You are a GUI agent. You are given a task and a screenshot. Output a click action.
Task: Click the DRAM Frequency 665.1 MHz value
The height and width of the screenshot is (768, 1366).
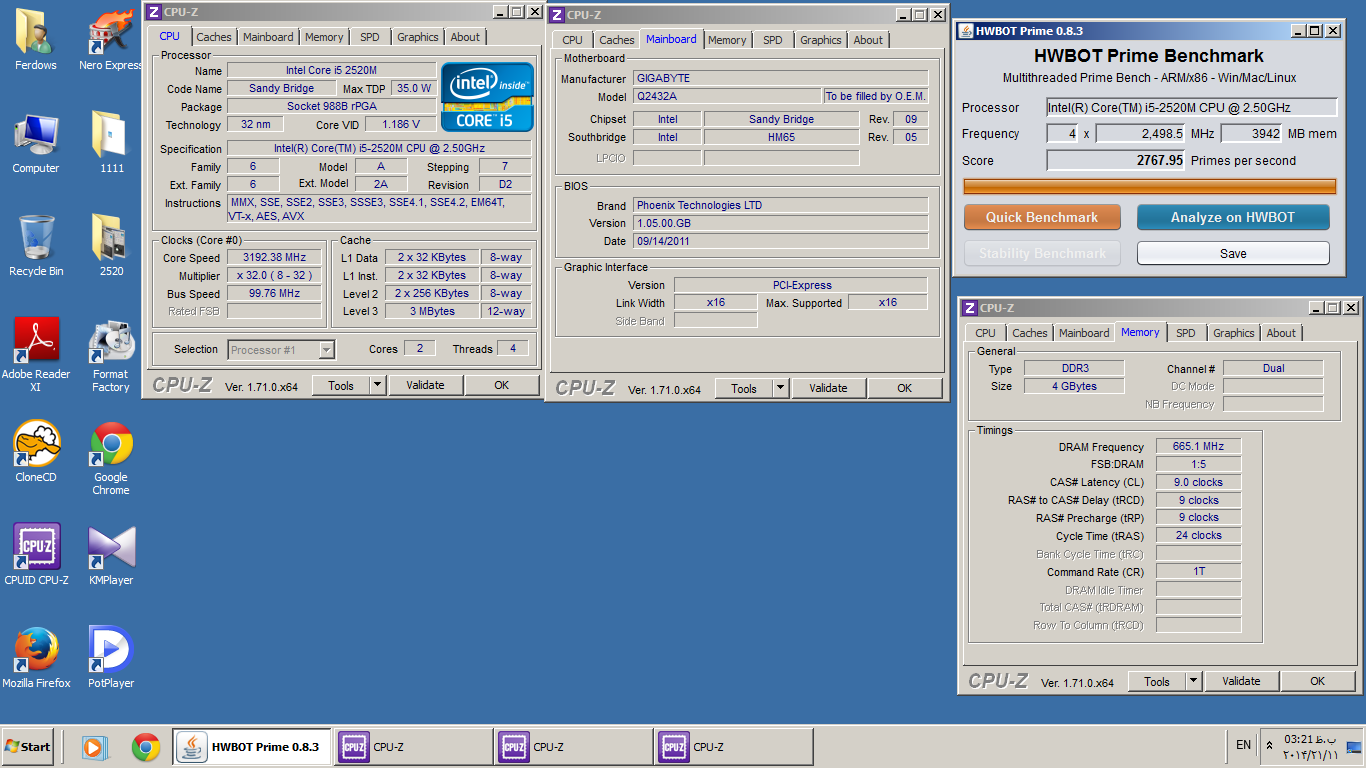pyautogui.click(x=1198, y=447)
